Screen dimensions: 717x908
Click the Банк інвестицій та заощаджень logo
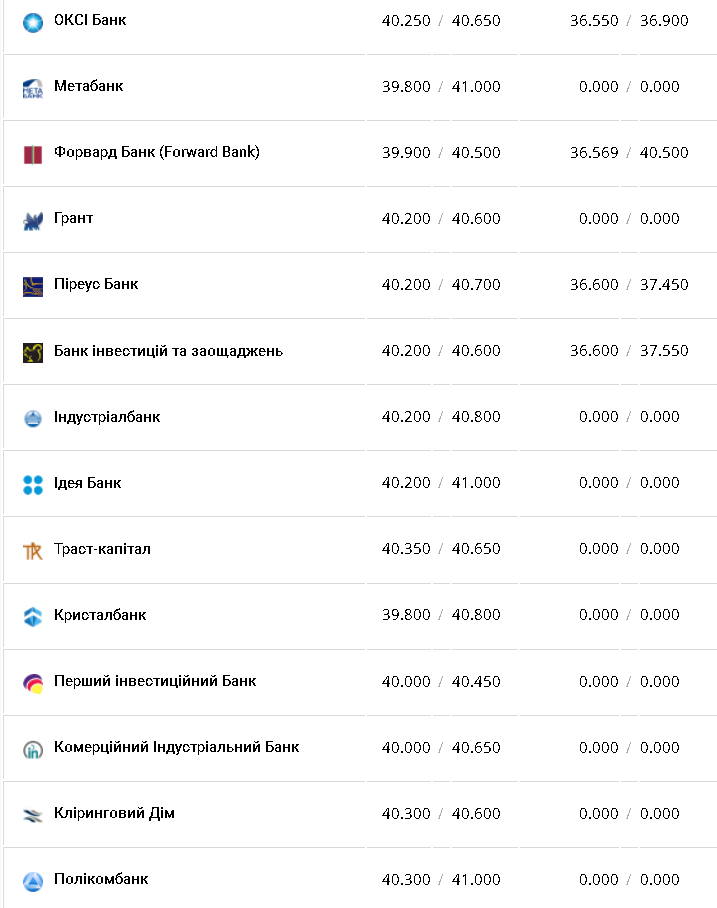[x=33, y=352]
